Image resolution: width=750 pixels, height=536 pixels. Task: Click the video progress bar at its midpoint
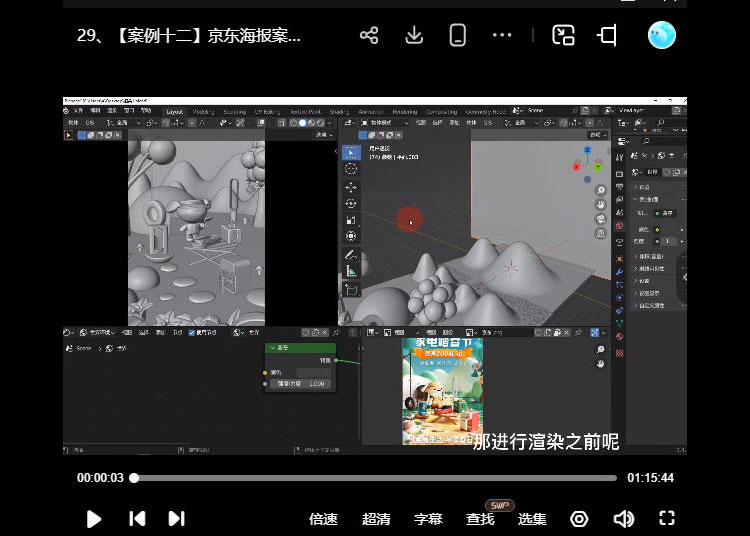375,478
